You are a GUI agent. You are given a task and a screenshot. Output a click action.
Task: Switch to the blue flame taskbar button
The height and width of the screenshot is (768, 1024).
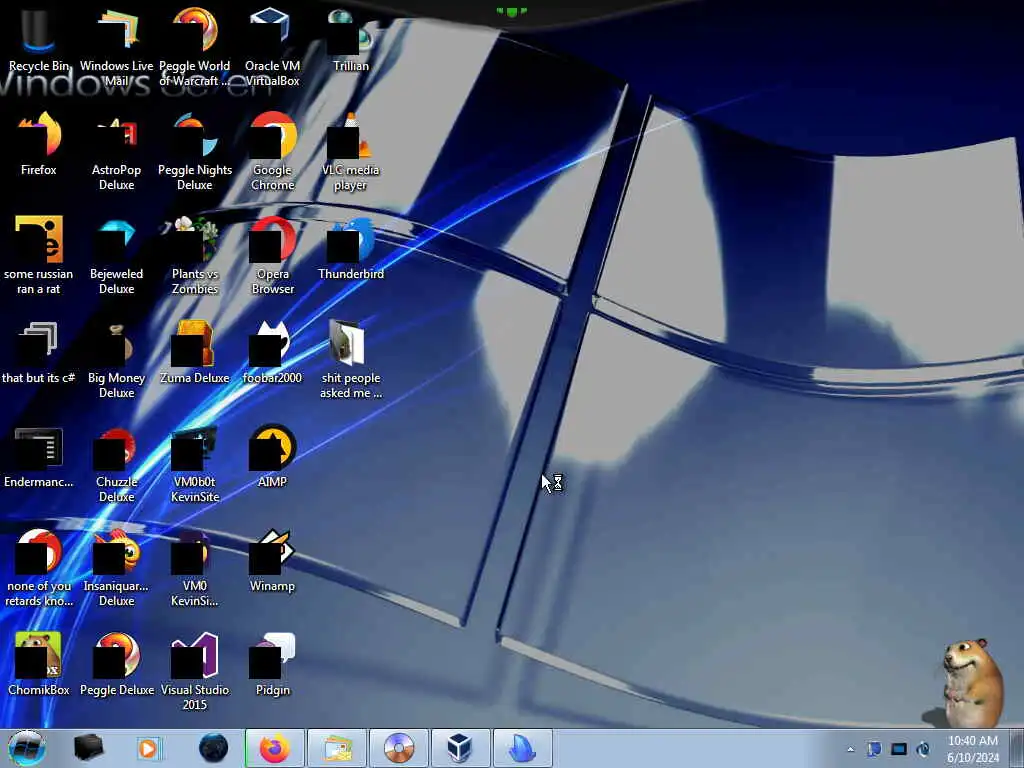522,748
